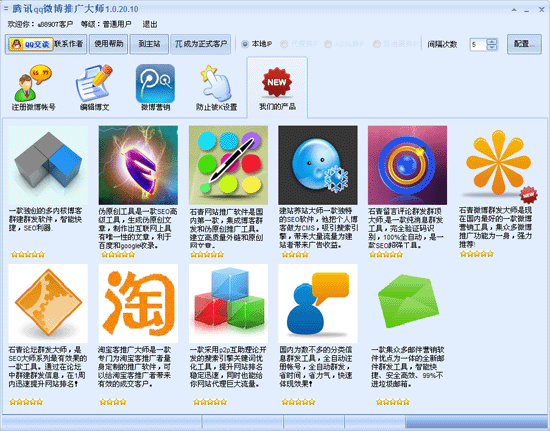
Task: Select the 路由器换IP radio option
Action: pyautogui.click(x=396, y=44)
